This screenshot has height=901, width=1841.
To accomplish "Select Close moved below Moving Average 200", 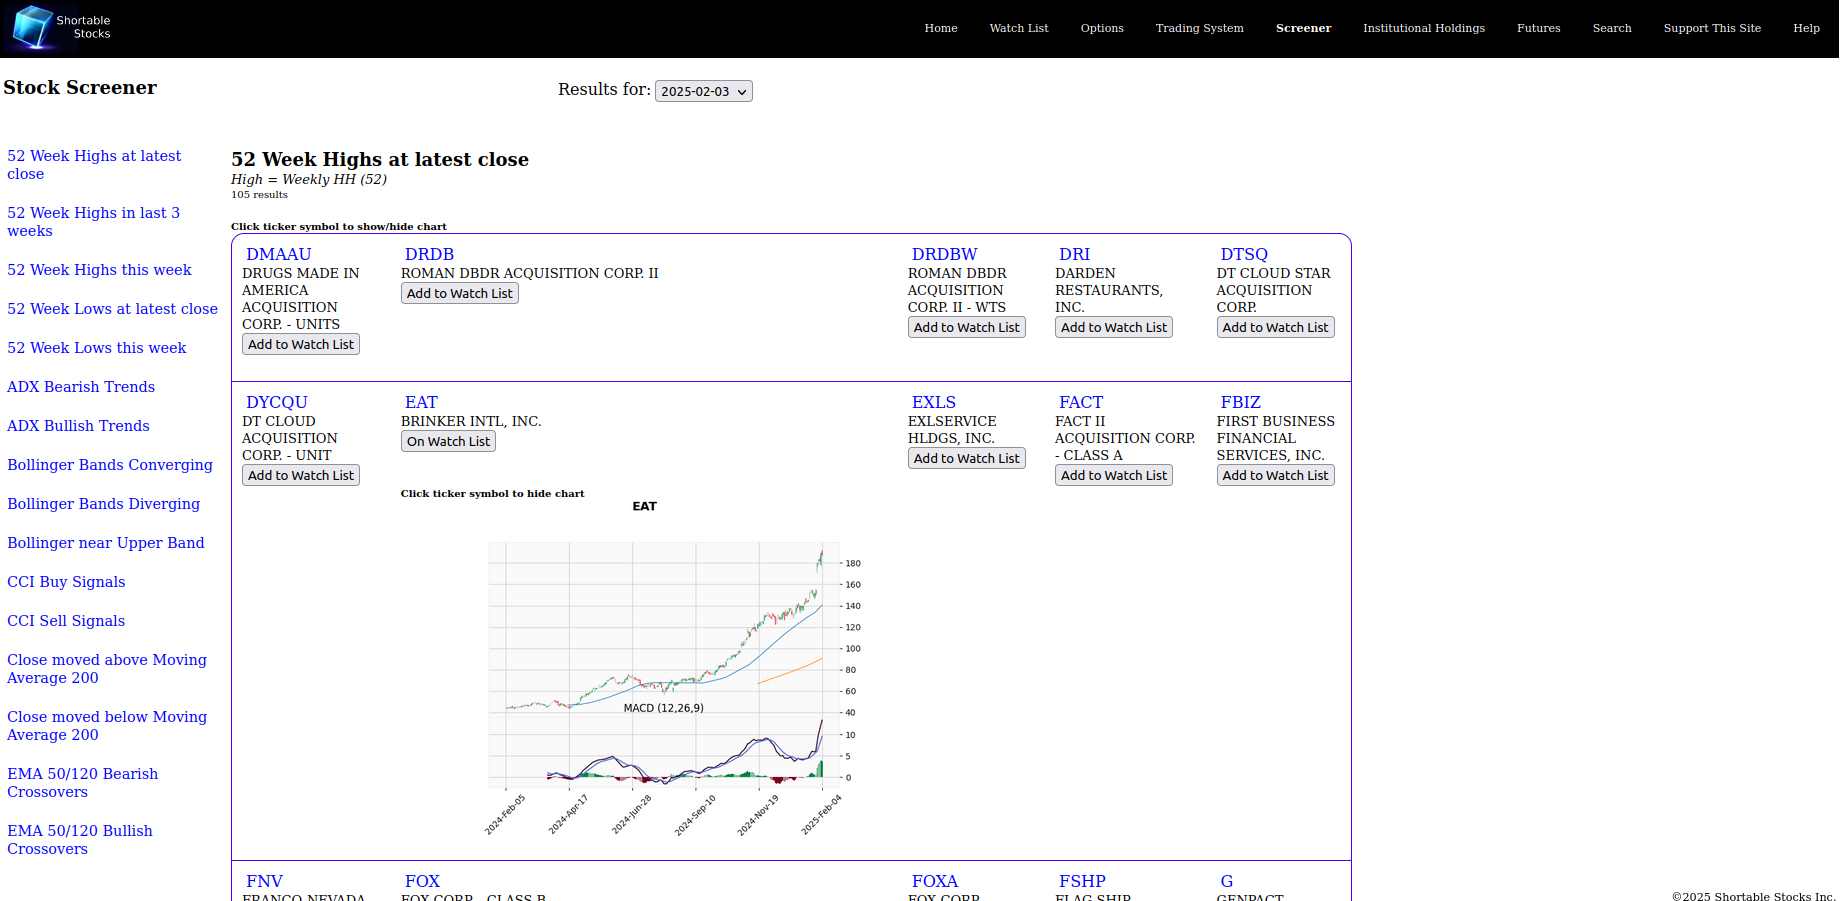I will coord(107,726).
